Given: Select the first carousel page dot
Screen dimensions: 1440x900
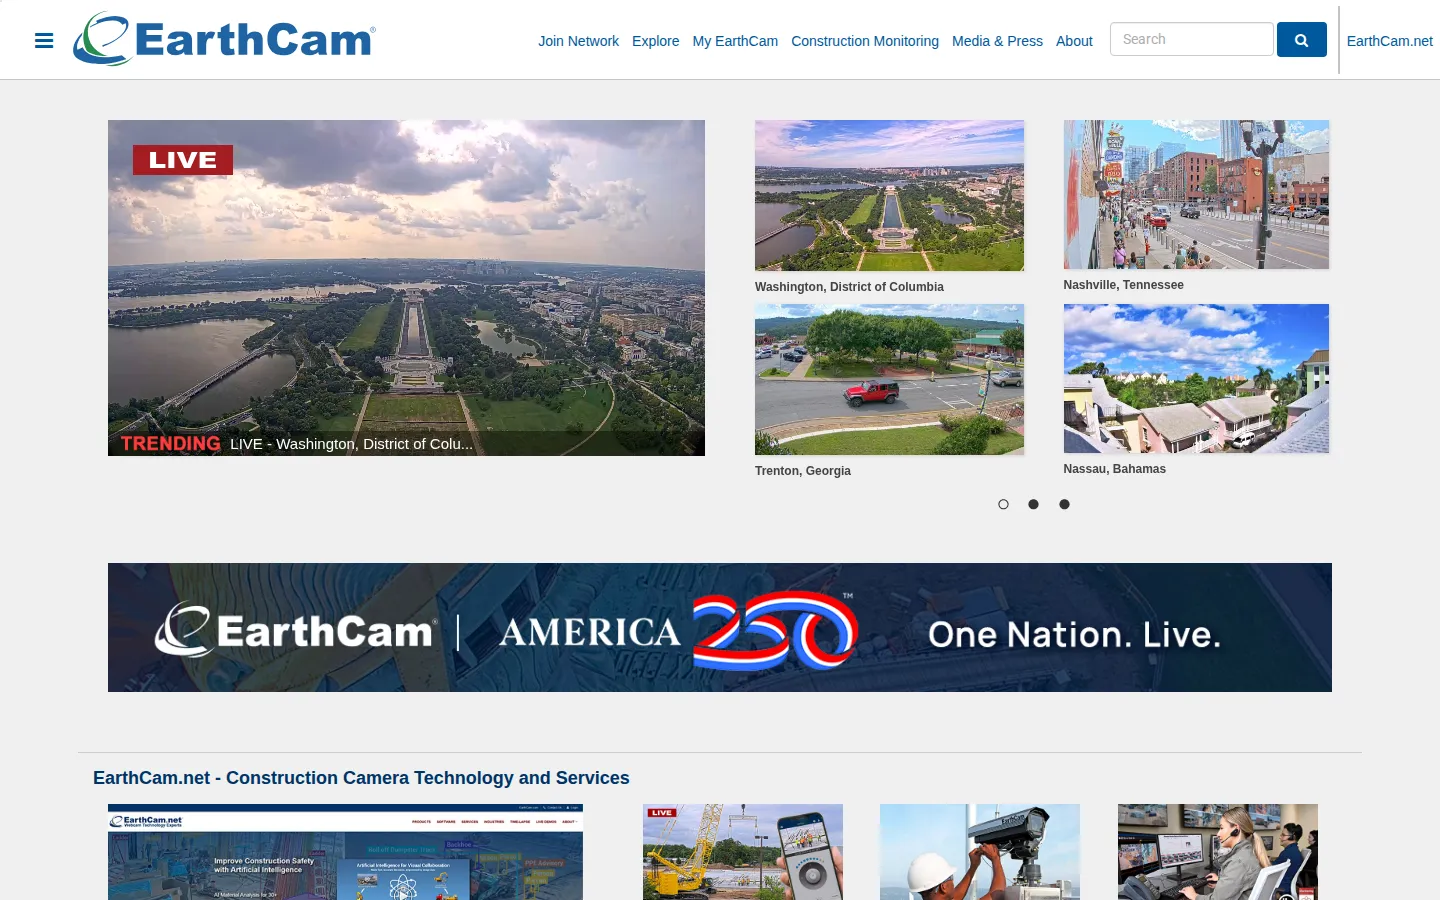Looking at the screenshot, I should pos(1003,504).
